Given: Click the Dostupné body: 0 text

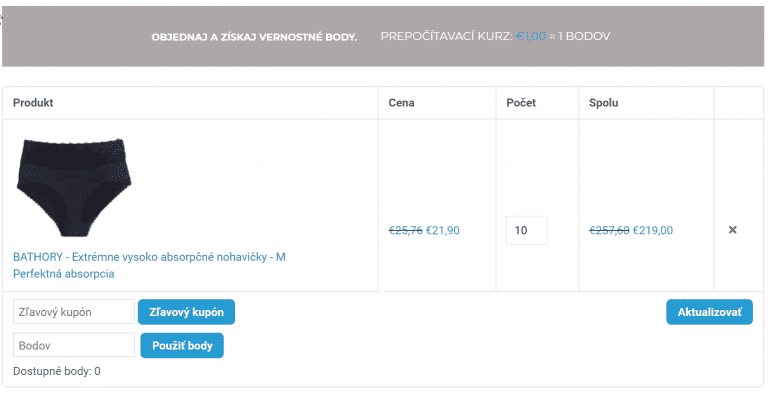Looking at the screenshot, I should click(57, 371).
